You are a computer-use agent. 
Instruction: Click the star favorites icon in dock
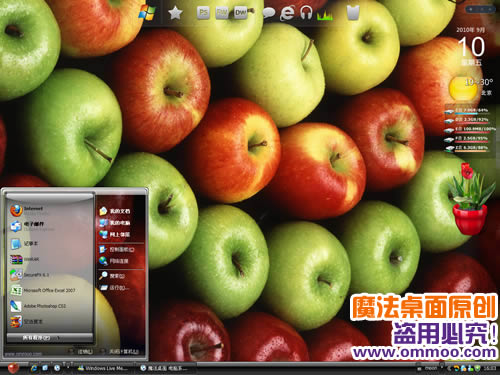175,13
